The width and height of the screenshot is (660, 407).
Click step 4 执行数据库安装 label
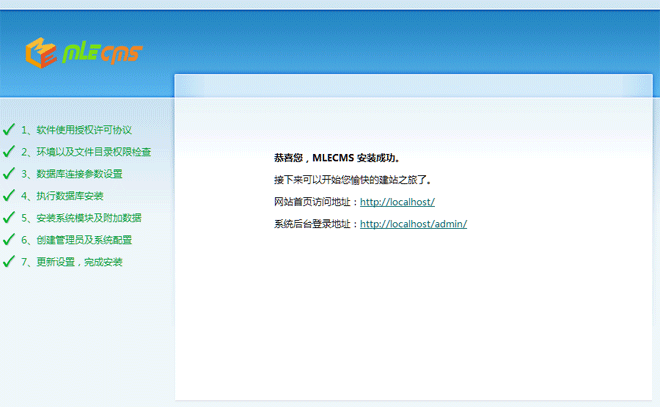62,196
